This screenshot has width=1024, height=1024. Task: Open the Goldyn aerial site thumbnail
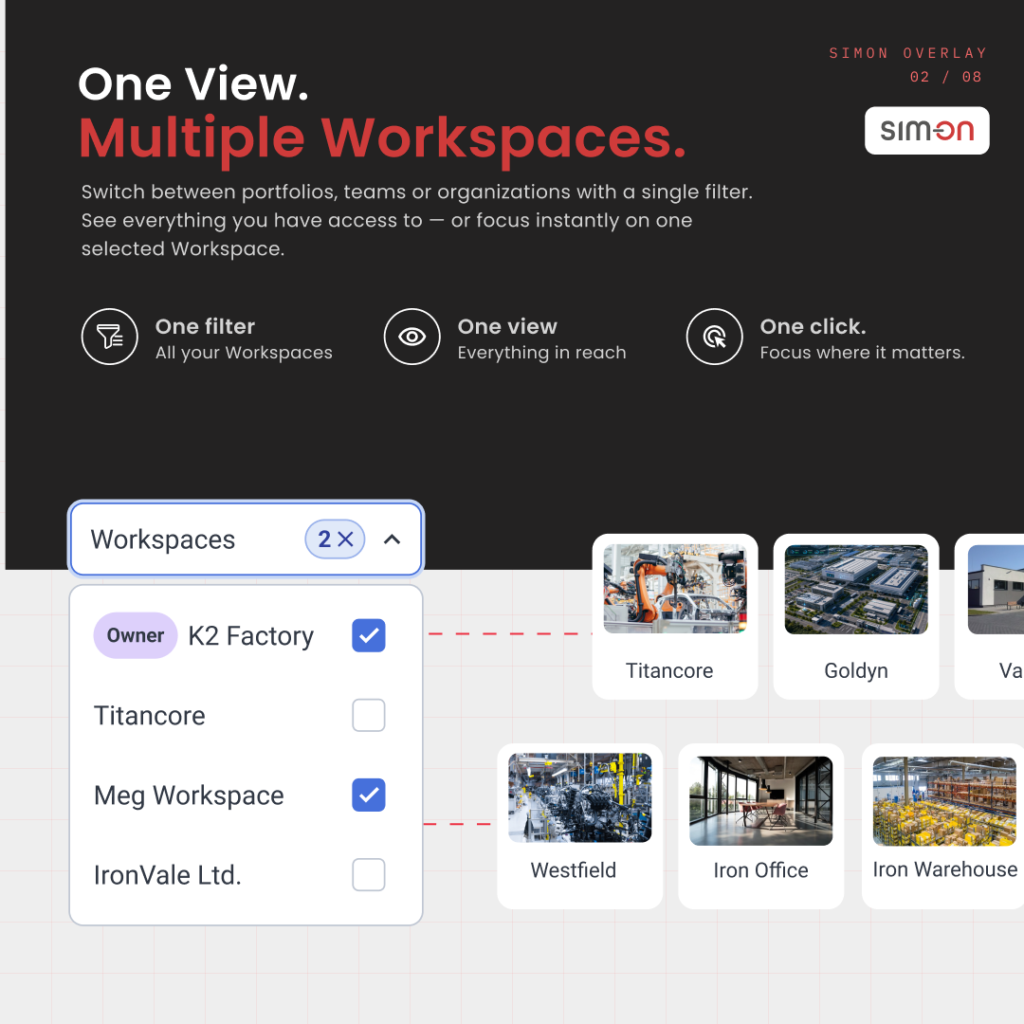pos(856,589)
